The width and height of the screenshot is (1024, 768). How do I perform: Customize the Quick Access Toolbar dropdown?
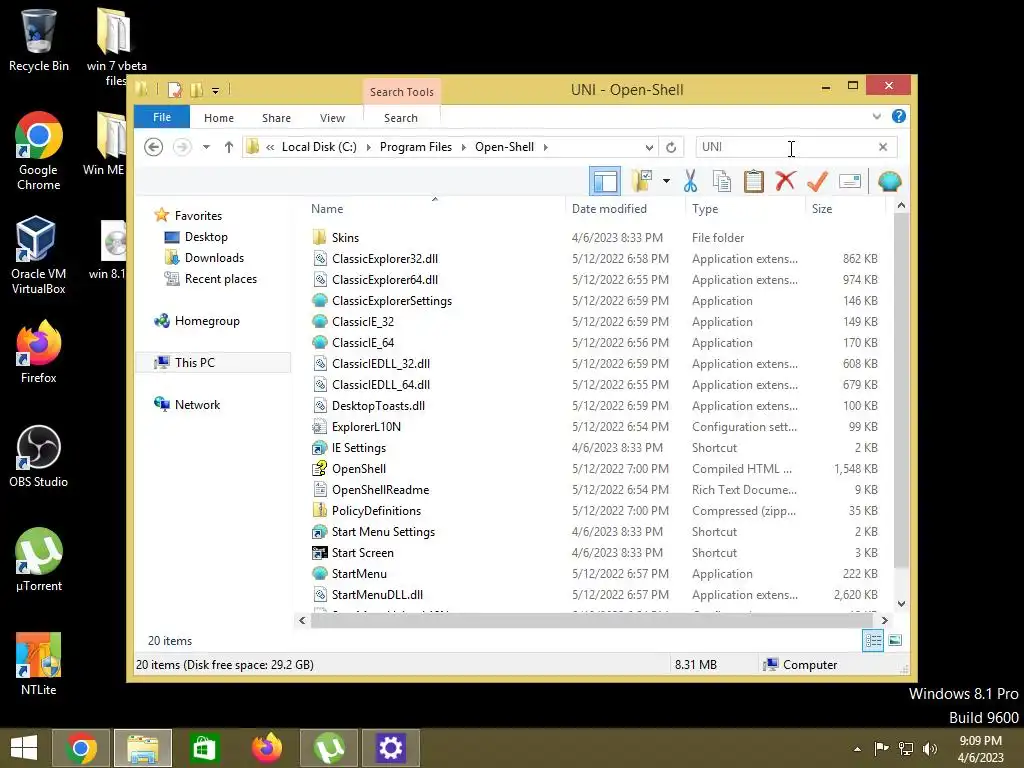(216, 90)
